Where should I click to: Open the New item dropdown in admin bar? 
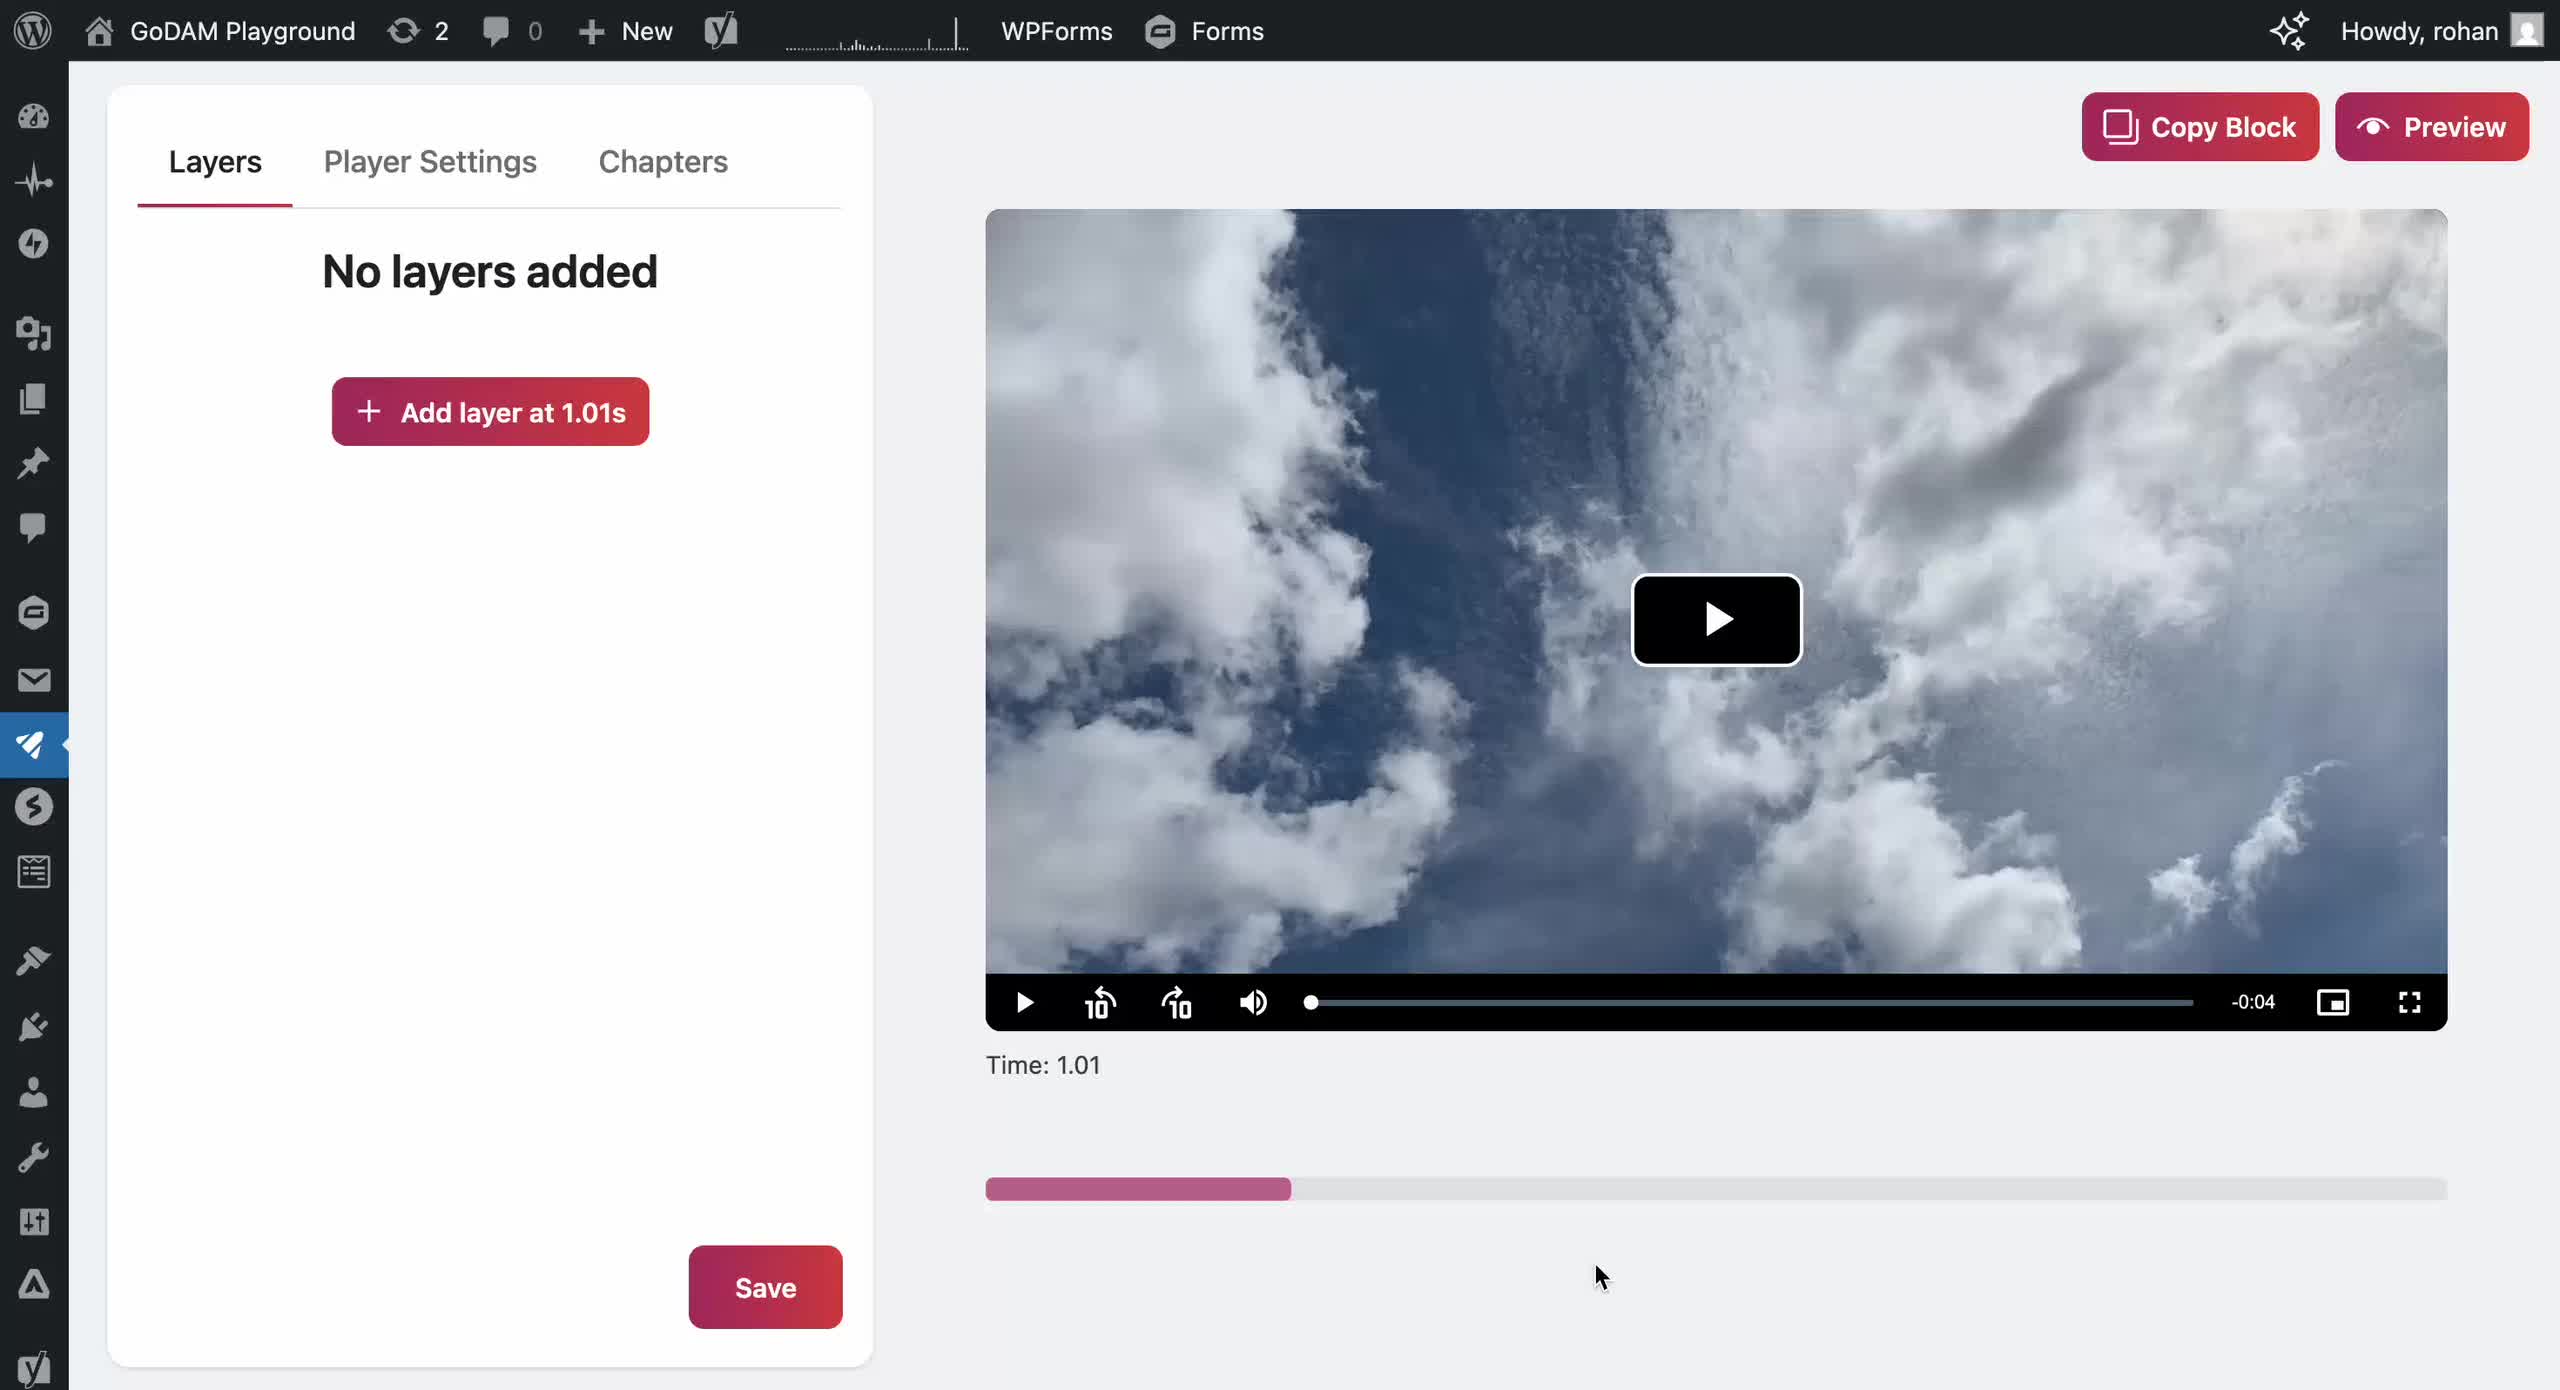[x=626, y=31]
